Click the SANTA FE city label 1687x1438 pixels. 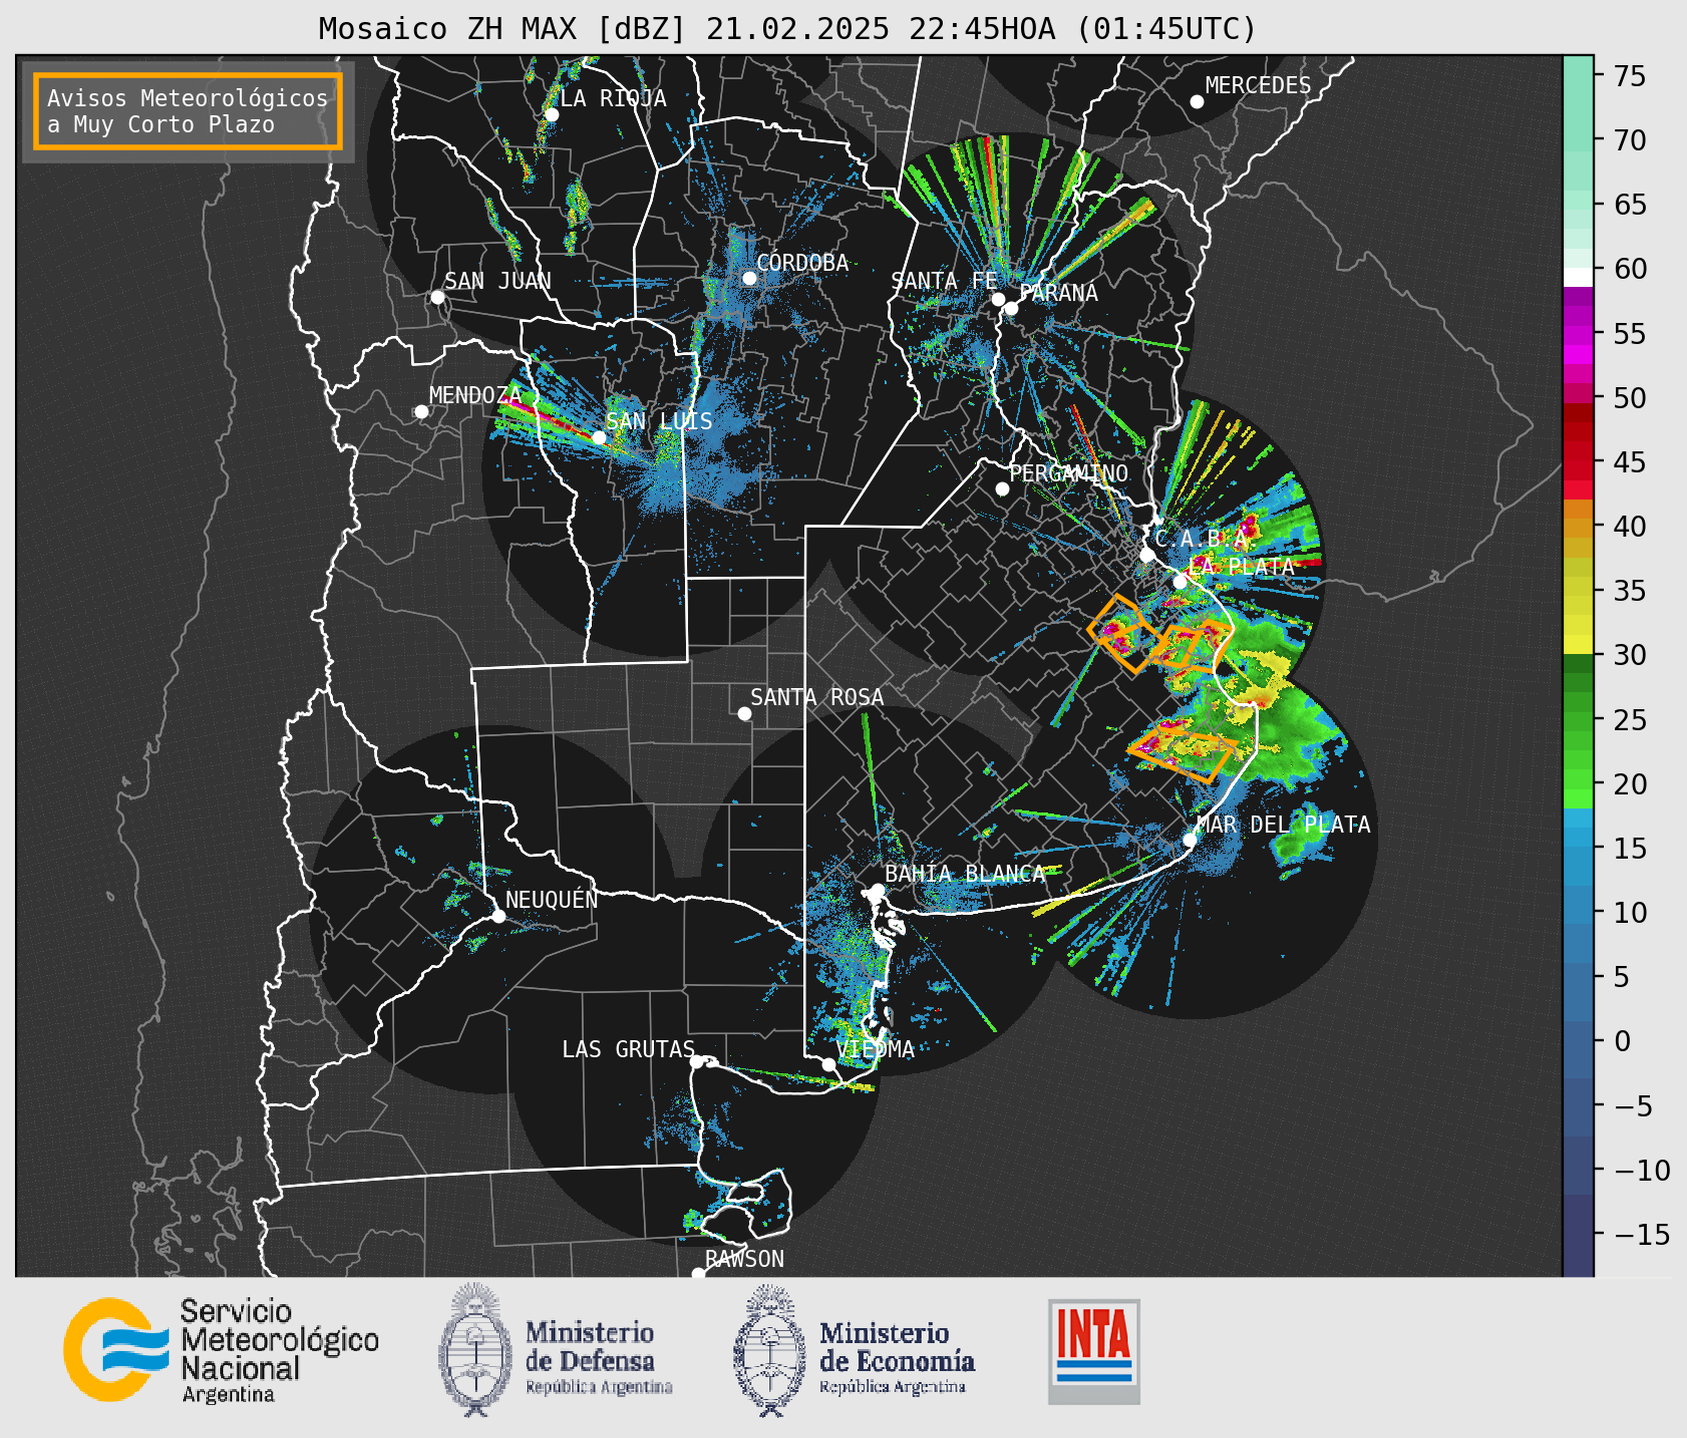[x=944, y=281]
